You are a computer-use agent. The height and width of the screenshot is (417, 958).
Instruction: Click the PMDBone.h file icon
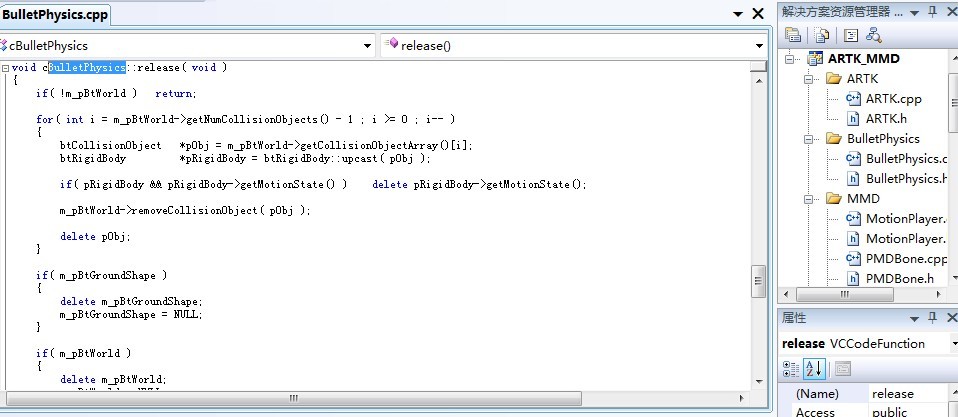(854, 278)
